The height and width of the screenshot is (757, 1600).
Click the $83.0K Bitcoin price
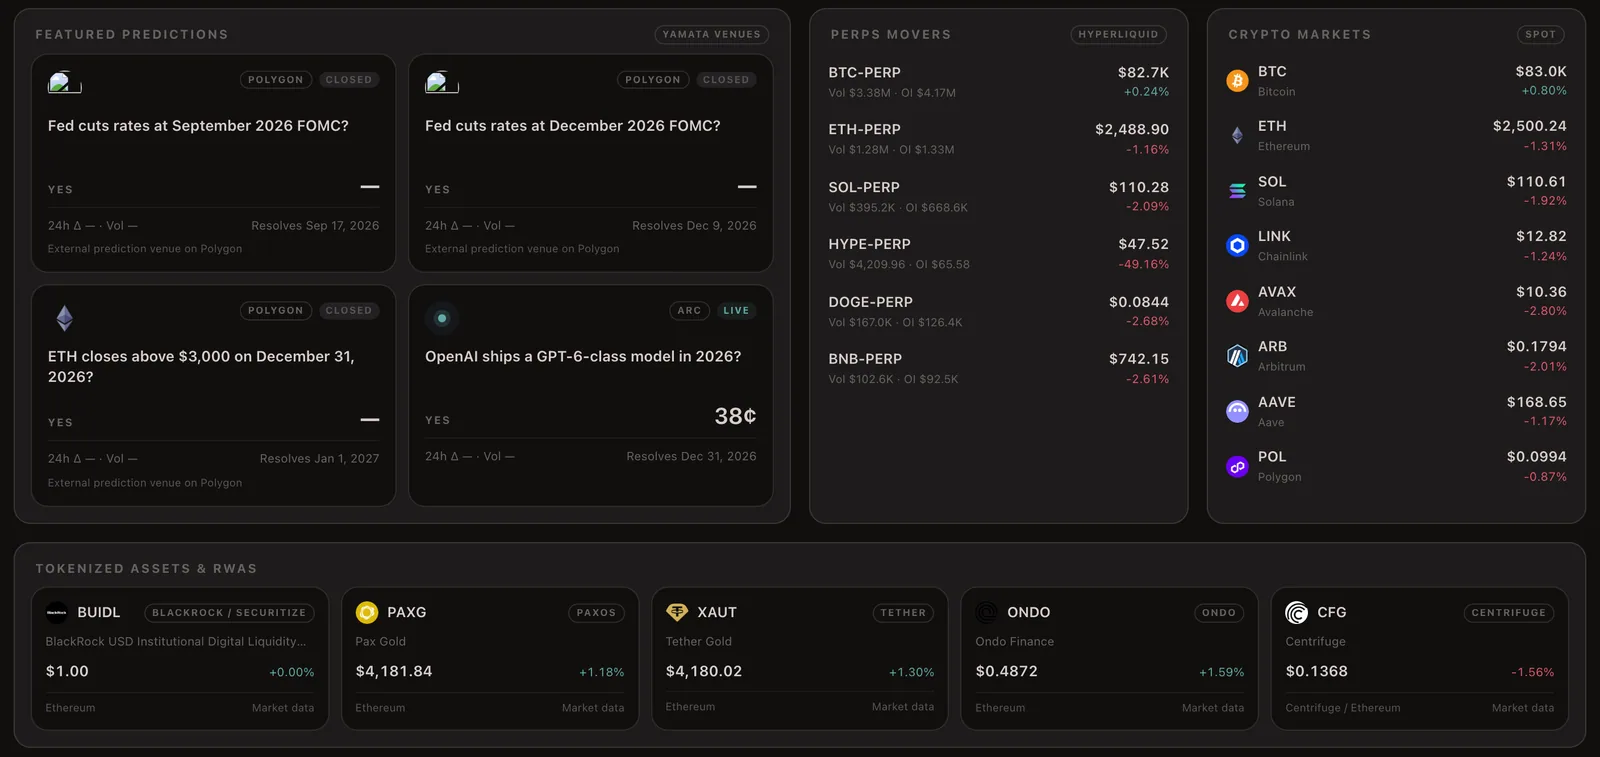1541,72
